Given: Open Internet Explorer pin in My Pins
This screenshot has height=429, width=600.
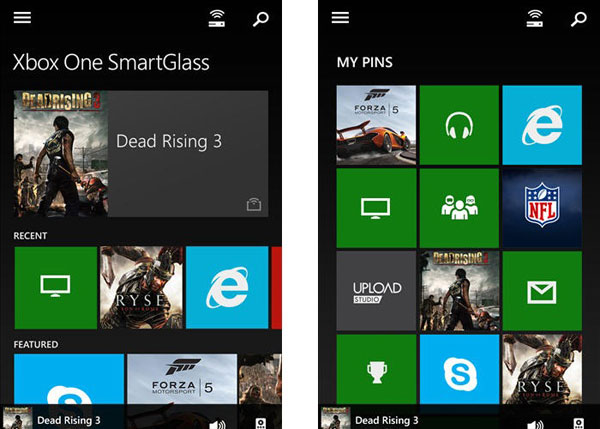Looking at the screenshot, I should click(x=542, y=125).
